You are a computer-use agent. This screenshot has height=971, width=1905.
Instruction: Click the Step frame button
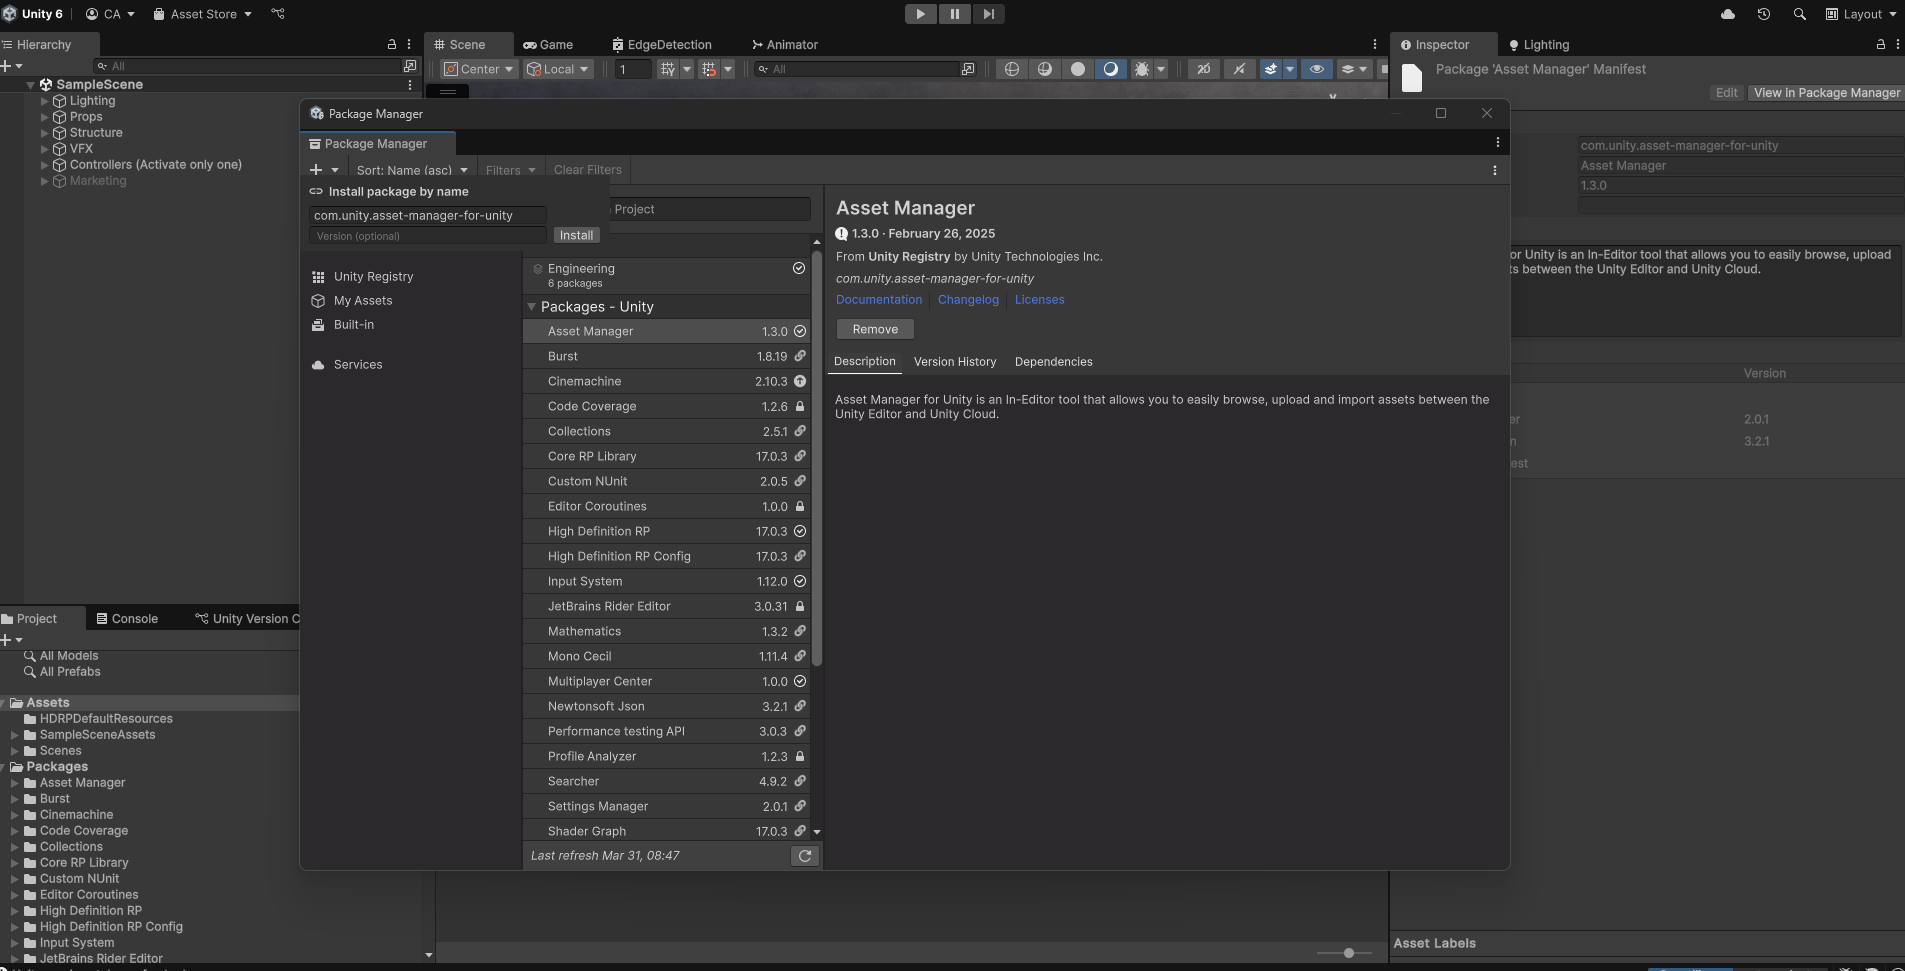(988, 14)
